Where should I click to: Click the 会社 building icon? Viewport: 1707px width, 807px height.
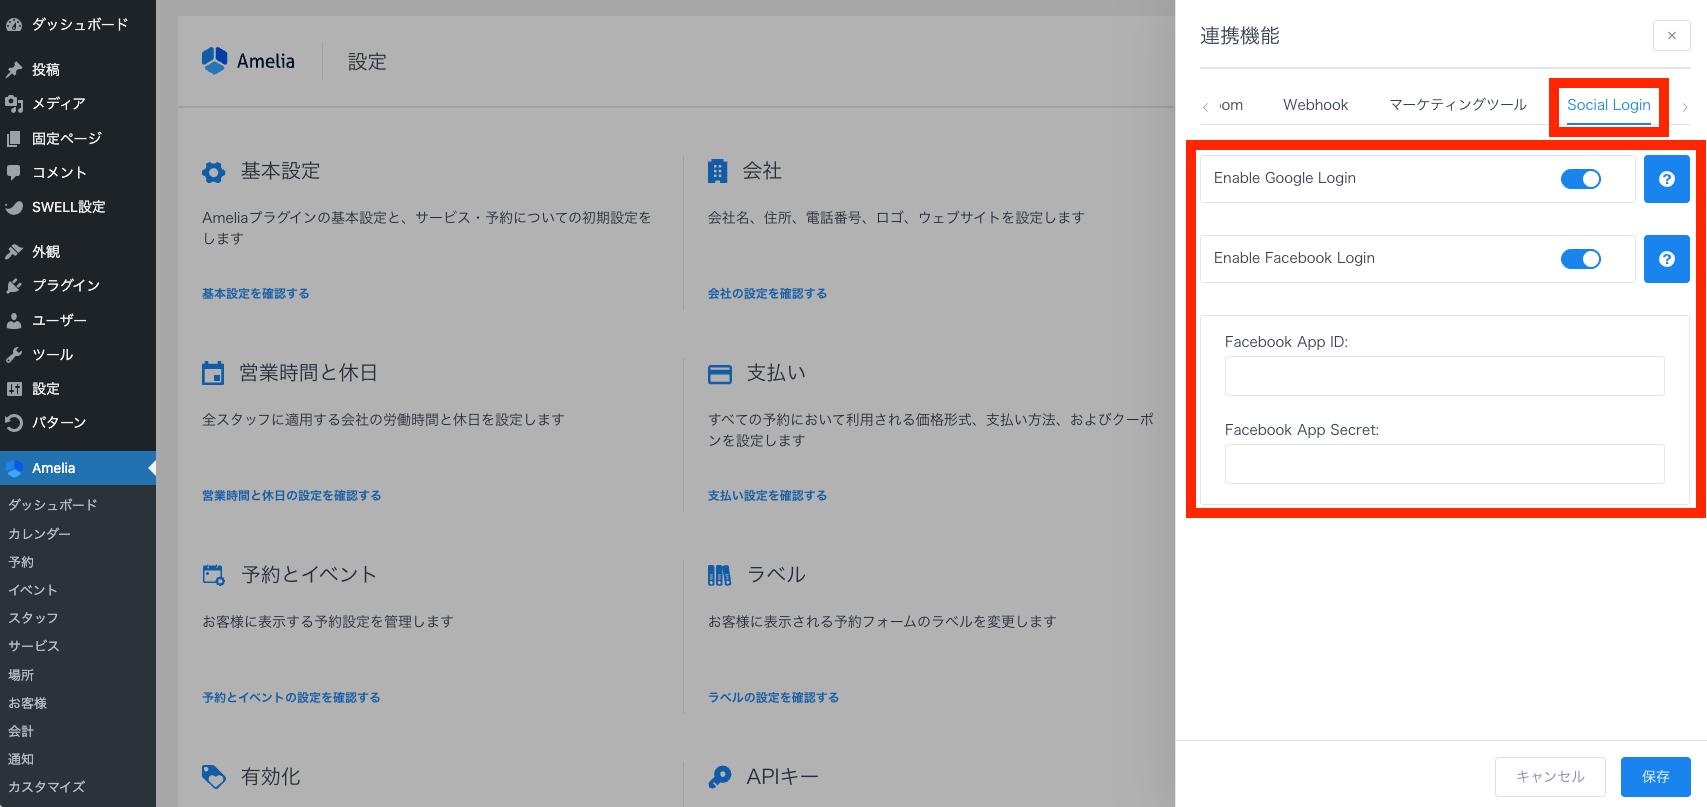[x=717, y=171]
